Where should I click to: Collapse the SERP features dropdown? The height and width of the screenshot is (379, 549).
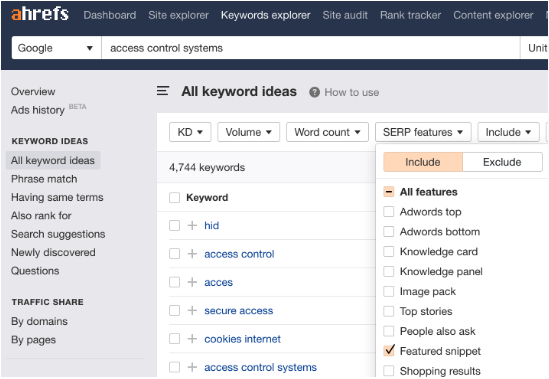coord(423,132)
